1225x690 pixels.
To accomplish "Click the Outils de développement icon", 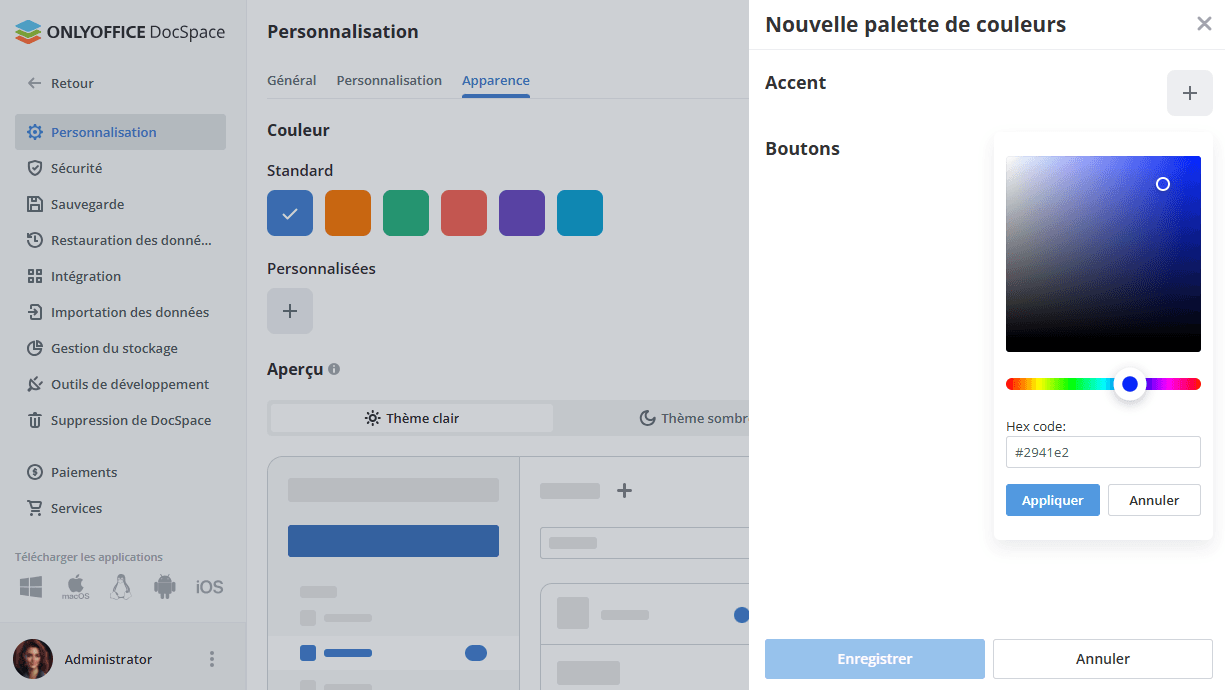I will pos(35,384).
